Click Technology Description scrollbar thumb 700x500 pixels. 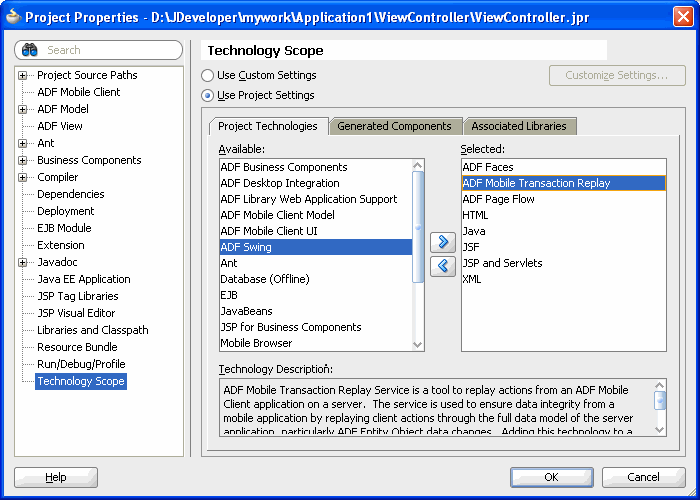pos(660,400)
